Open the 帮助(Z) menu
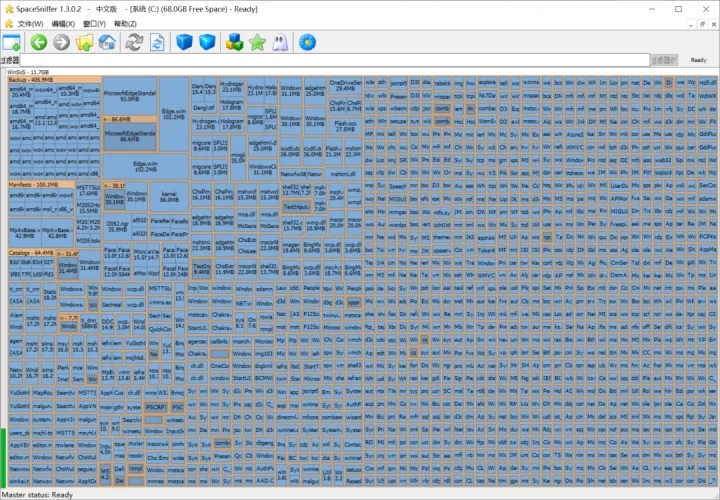720x500 pixels. 125,23
